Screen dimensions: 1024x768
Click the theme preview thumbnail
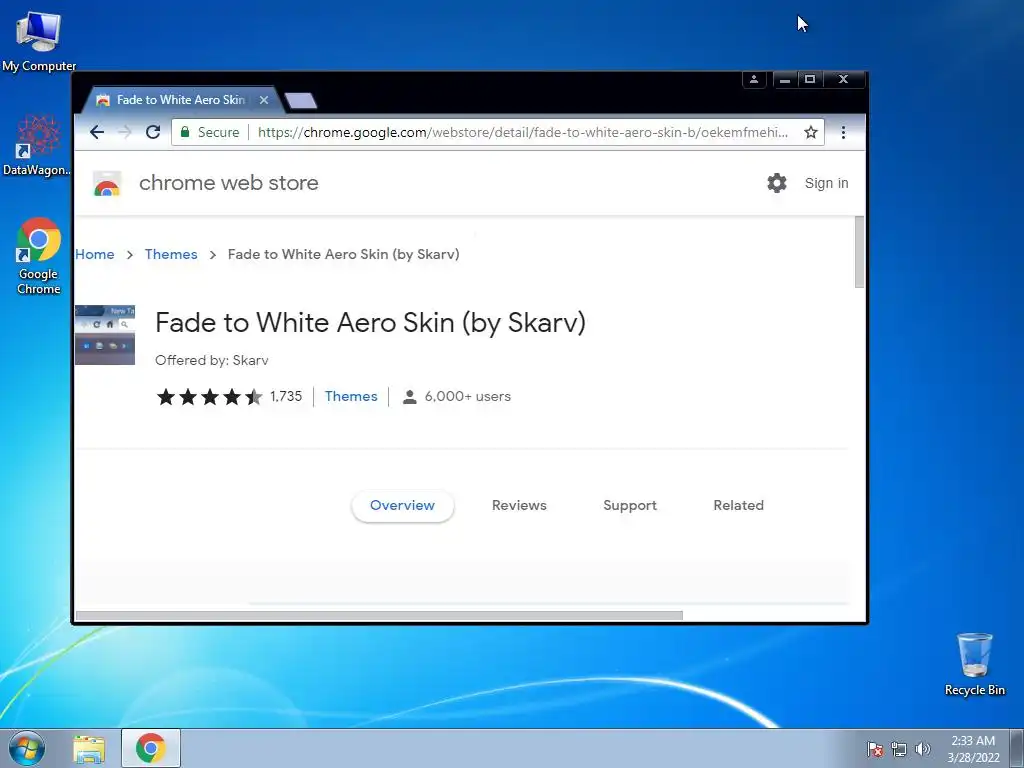pos(104,335)
